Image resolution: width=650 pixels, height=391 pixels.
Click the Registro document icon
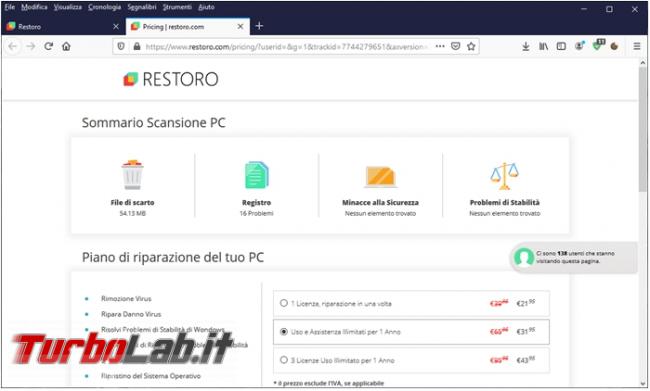256,175
